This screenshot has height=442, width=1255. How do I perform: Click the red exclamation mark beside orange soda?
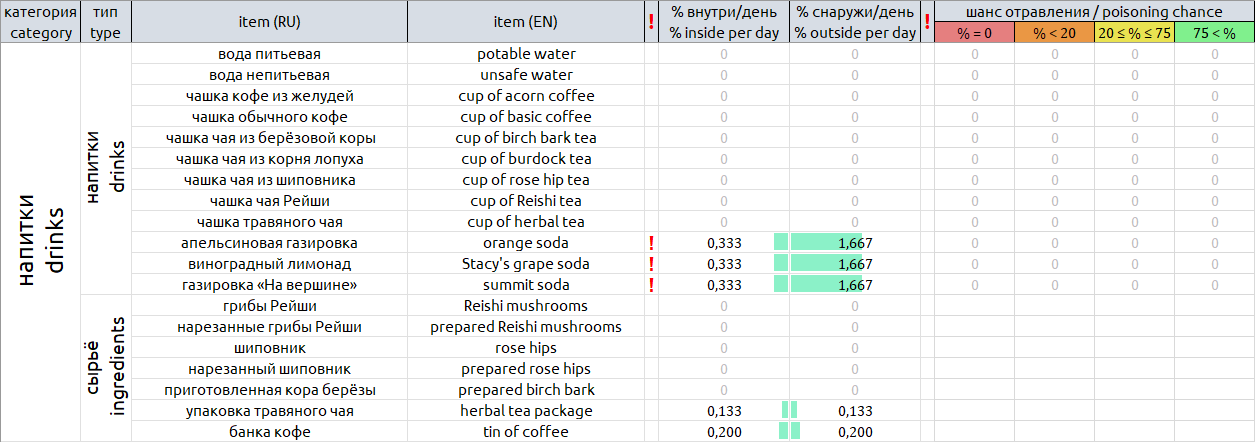[652, 243]
